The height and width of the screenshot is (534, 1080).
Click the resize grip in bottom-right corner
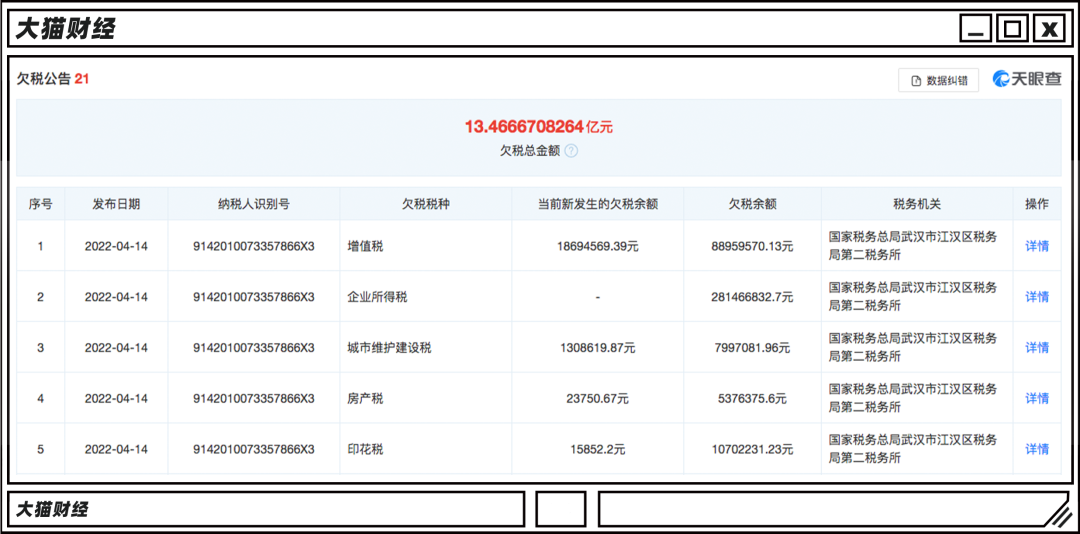tap(1055, 513)
